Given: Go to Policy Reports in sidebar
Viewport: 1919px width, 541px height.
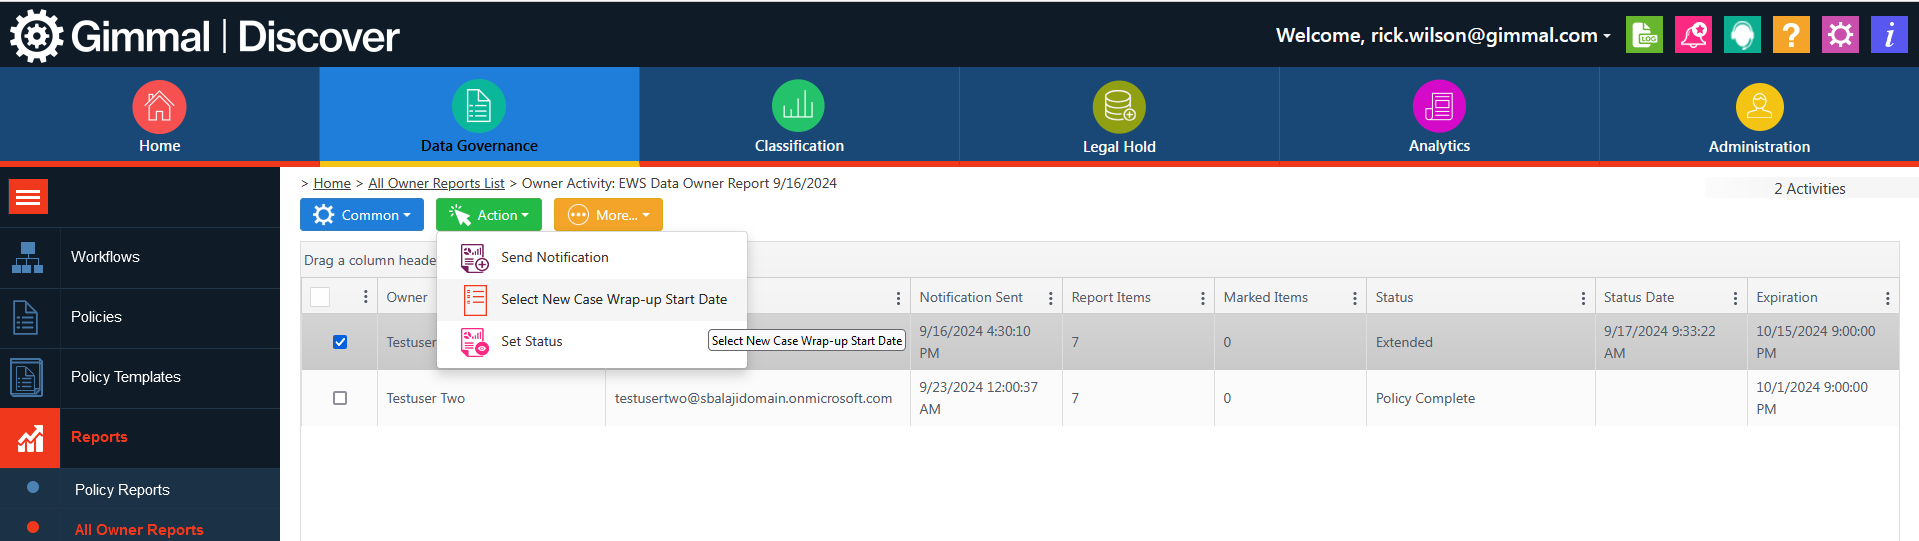Looking at the screenshot, I should 122,490.
